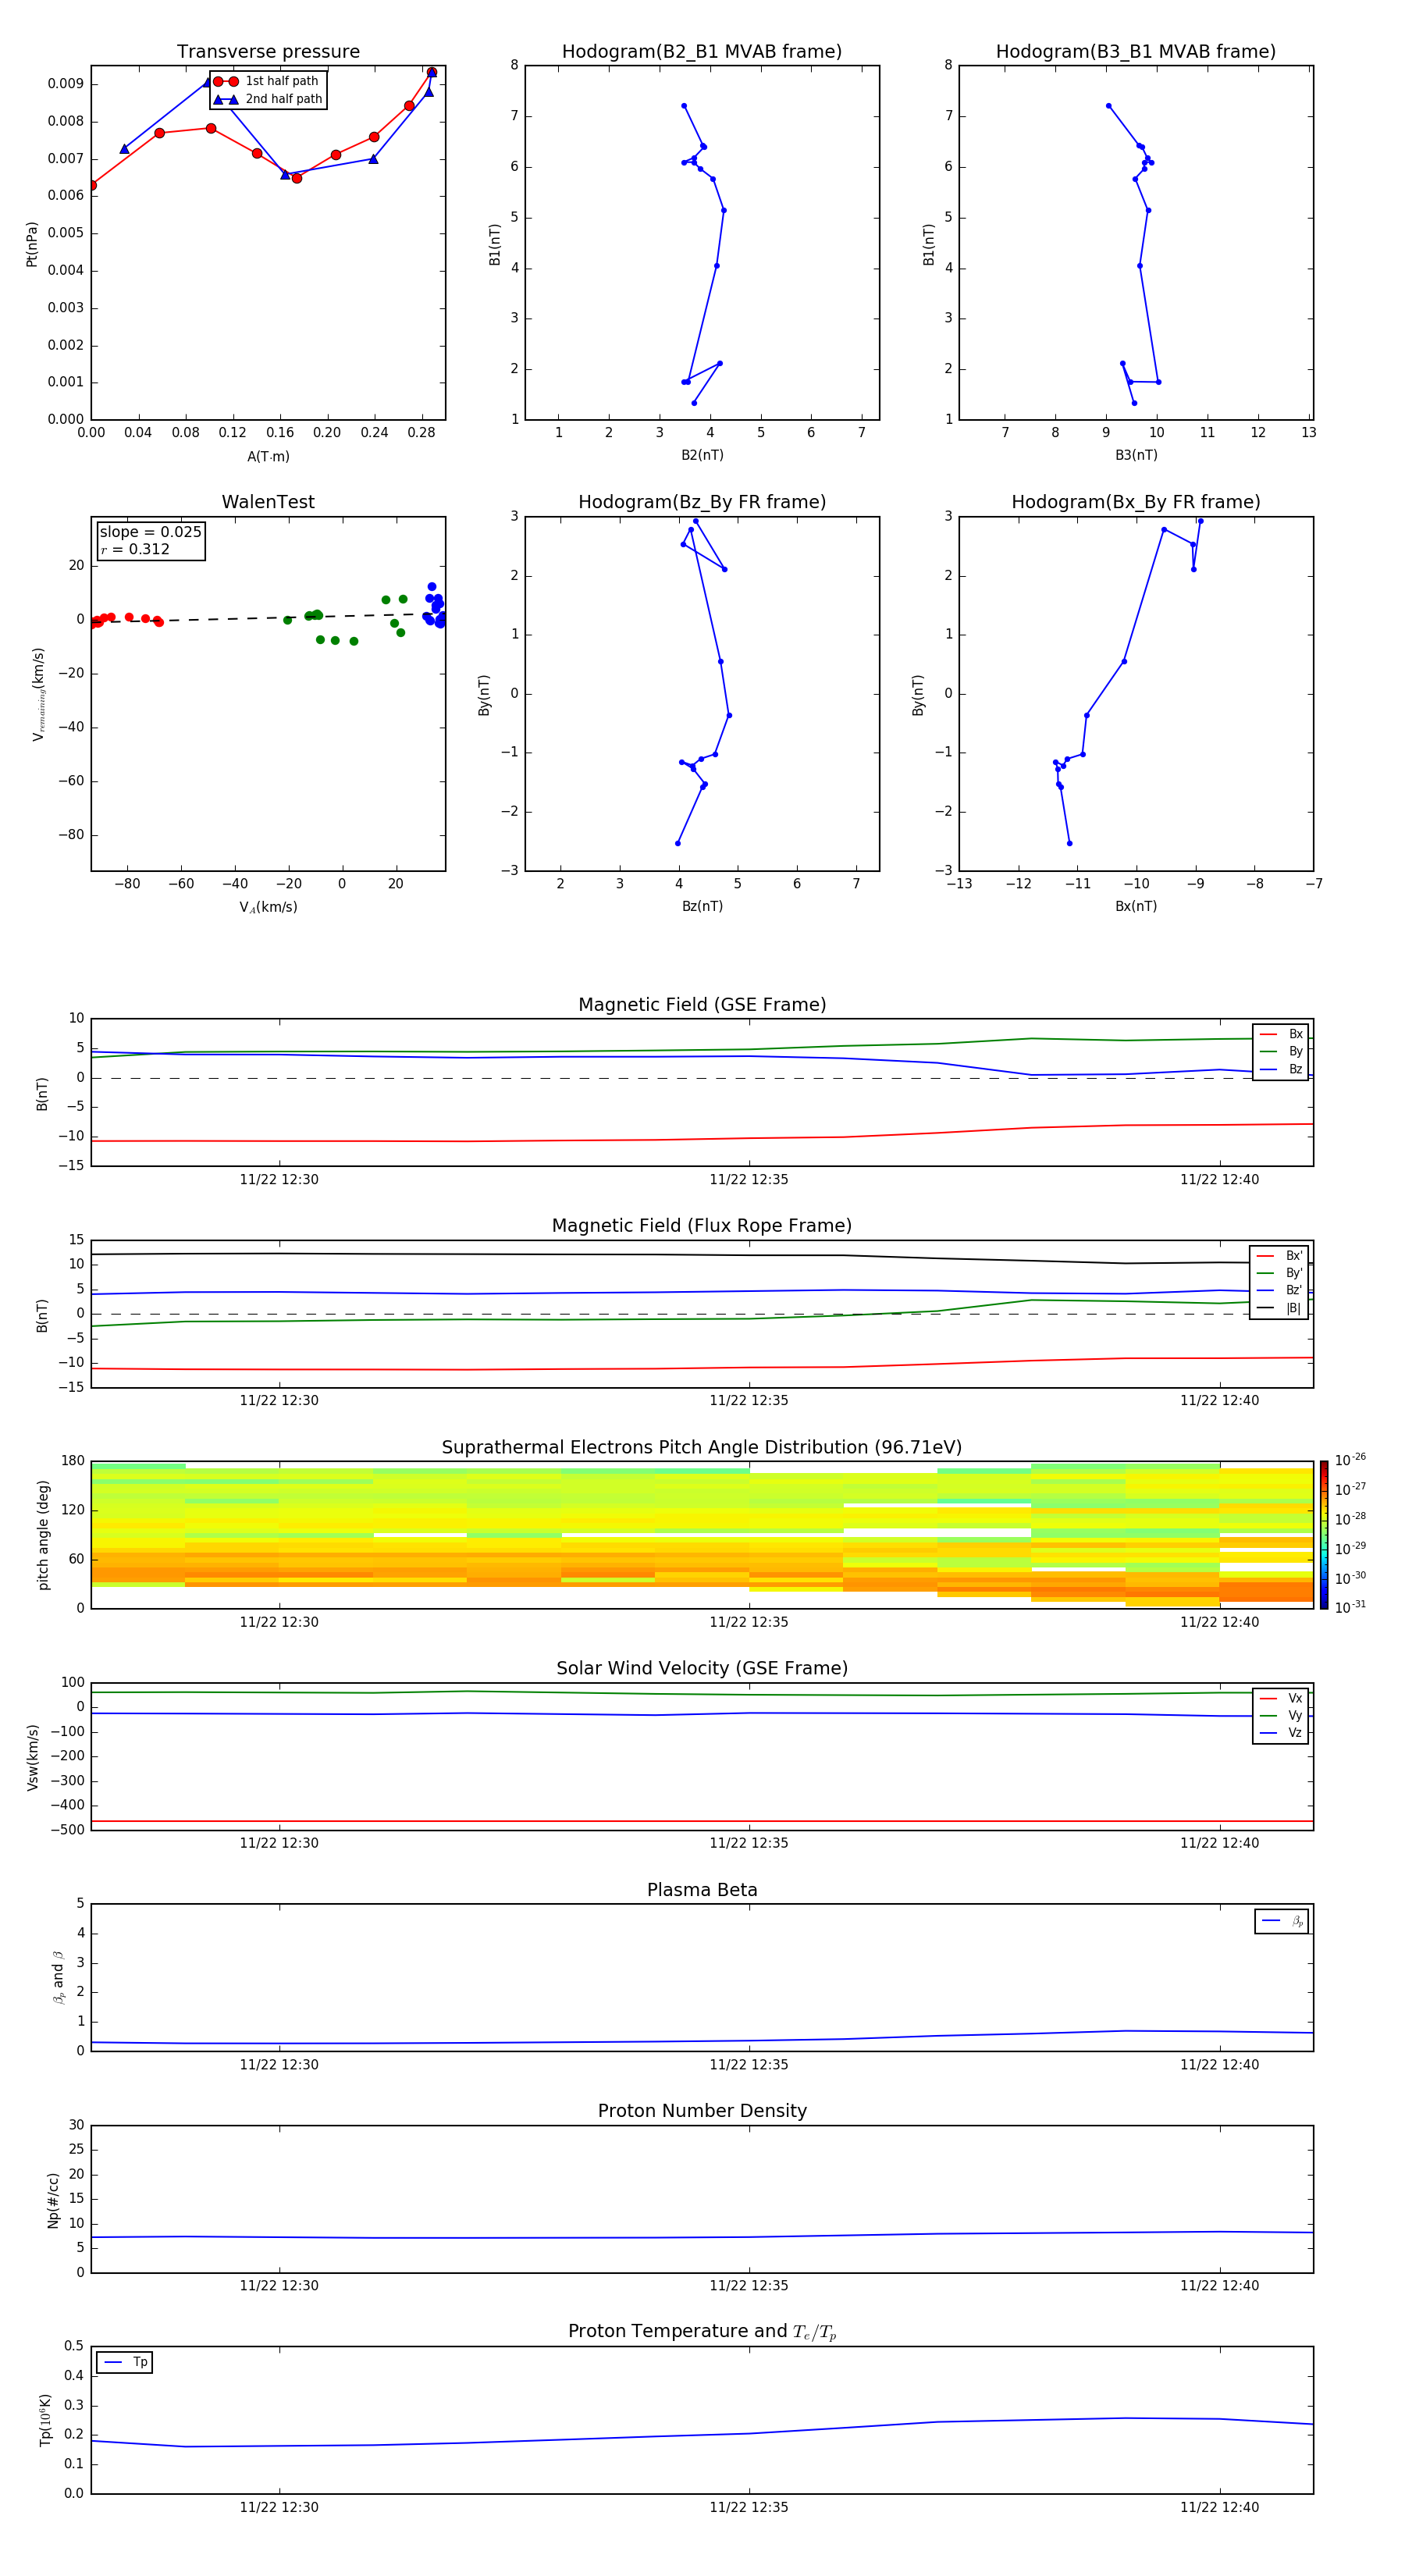
Task: Click the 'B3(nT)' x-axis label
Action: pyautogui.click(x=1136, y=455)
